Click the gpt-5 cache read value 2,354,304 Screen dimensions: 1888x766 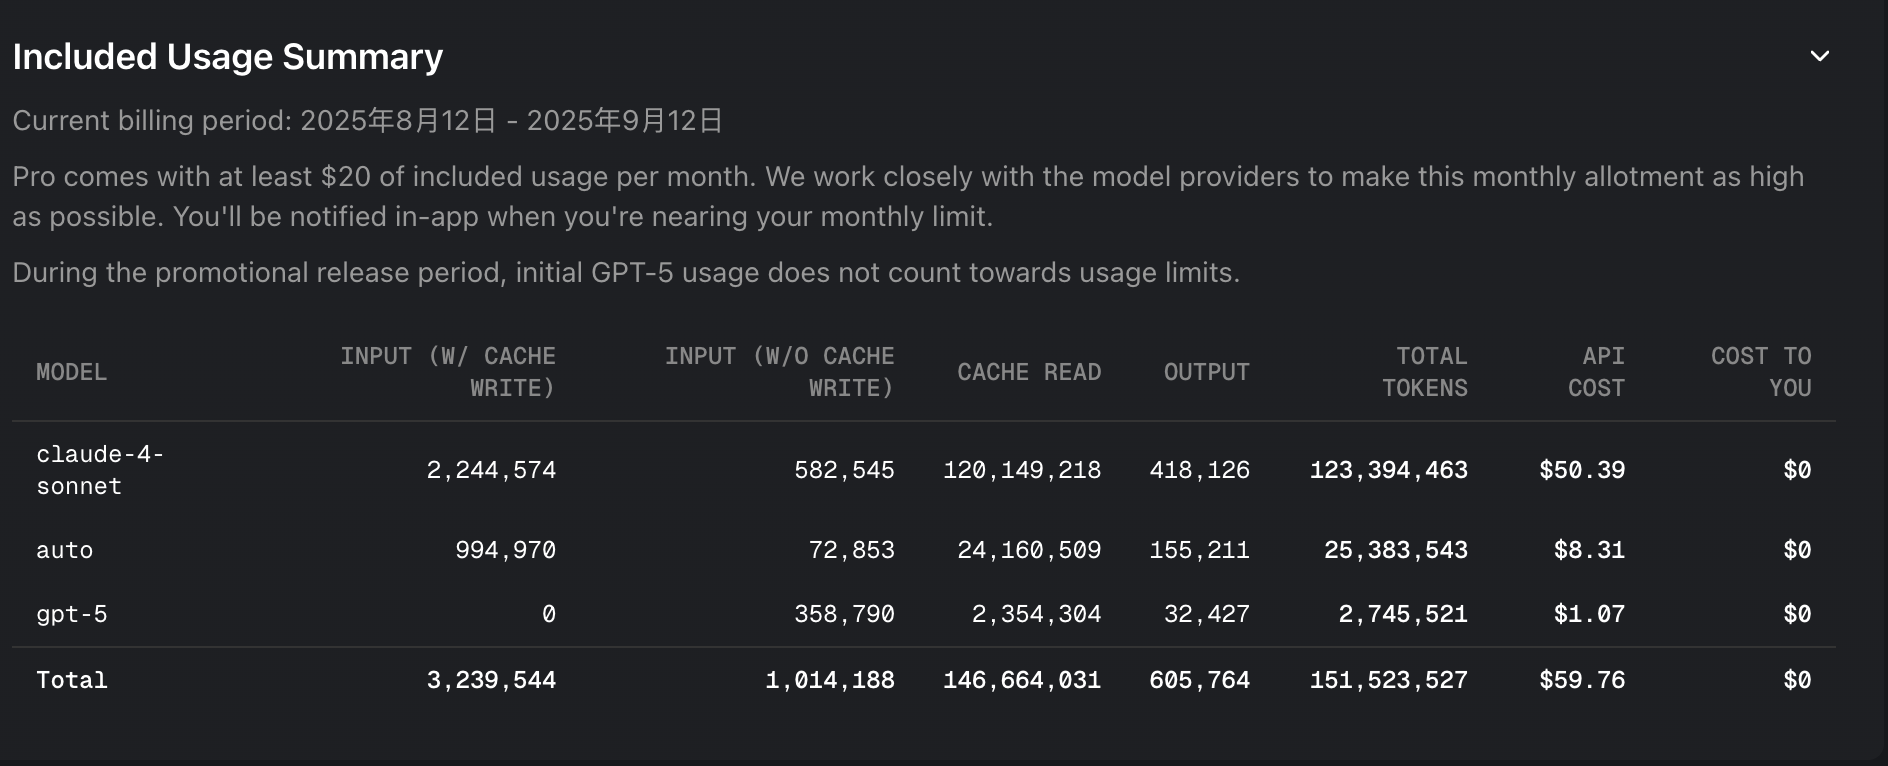(x=1036, y=614)
